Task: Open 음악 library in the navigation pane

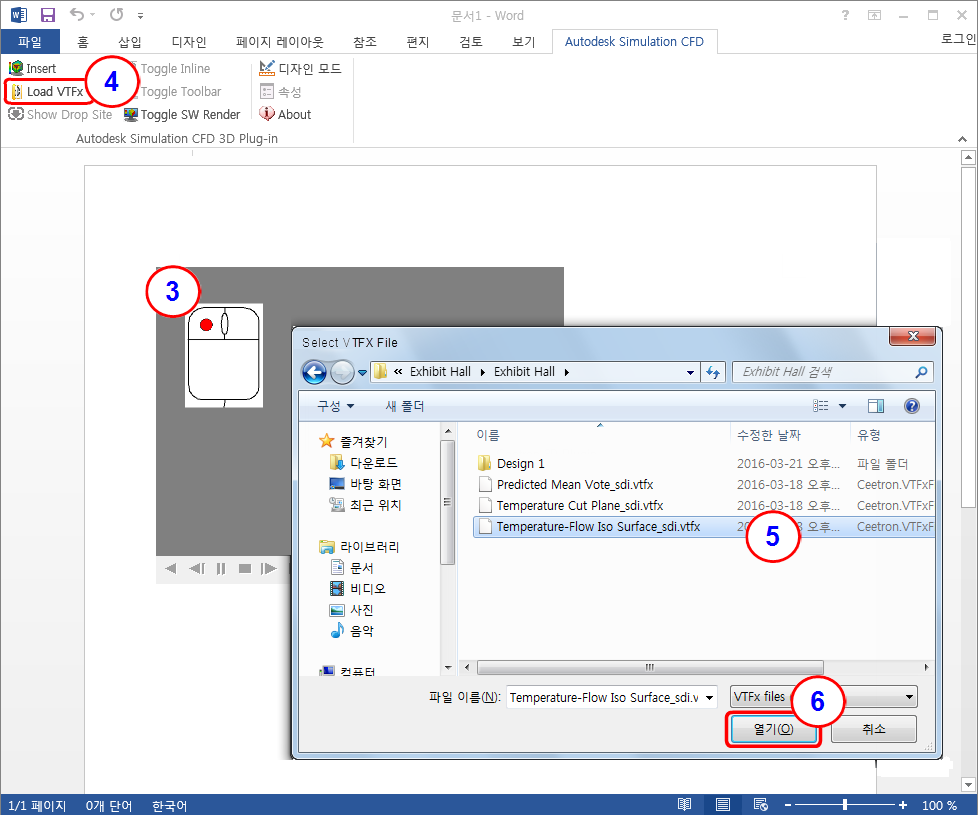Action: point(352,631)
